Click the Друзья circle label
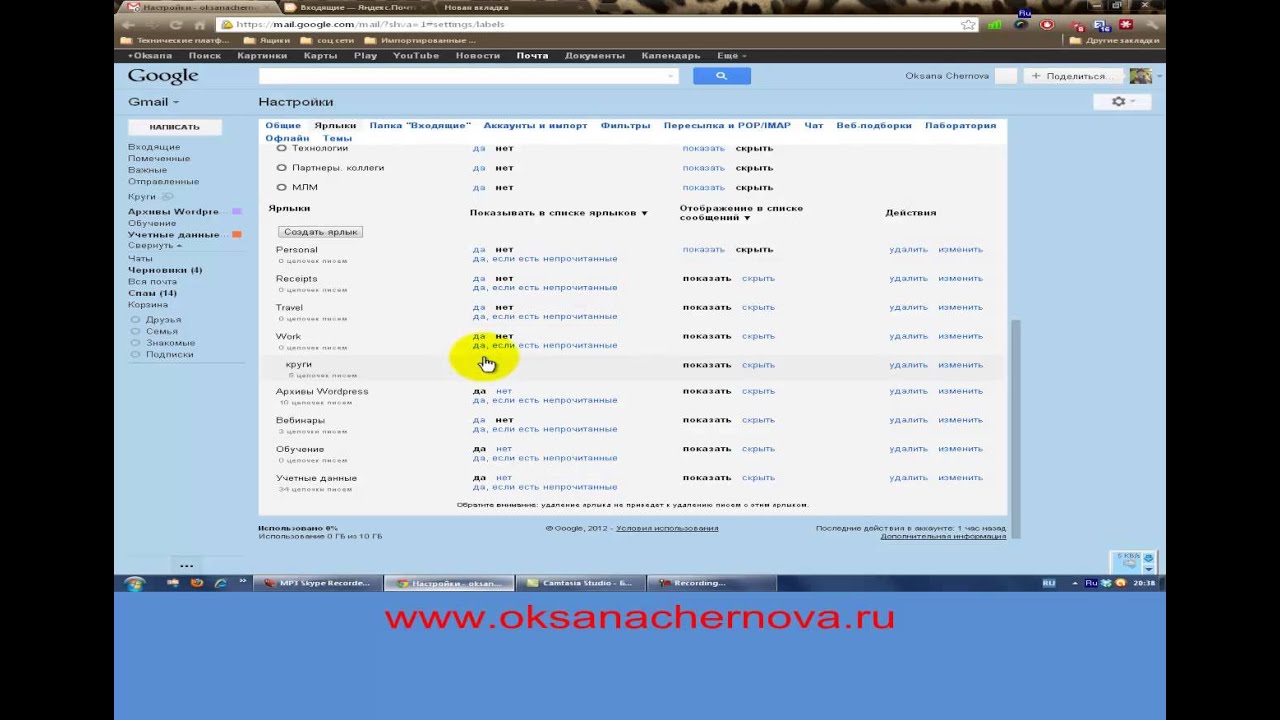 pyautogui.click(x=163, y=320)
